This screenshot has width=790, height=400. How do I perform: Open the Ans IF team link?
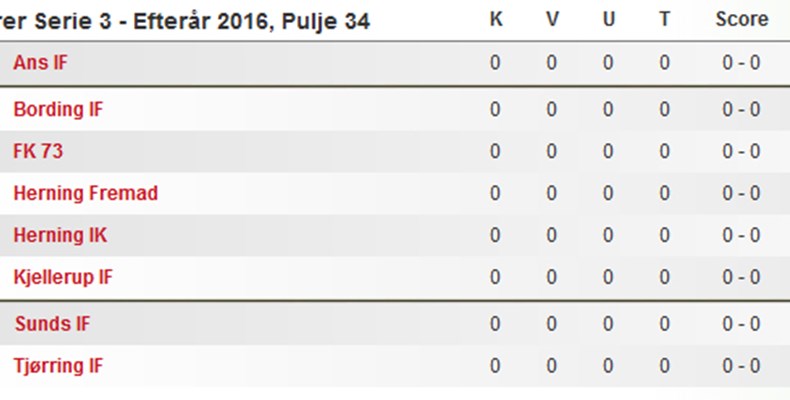(40, 63)
